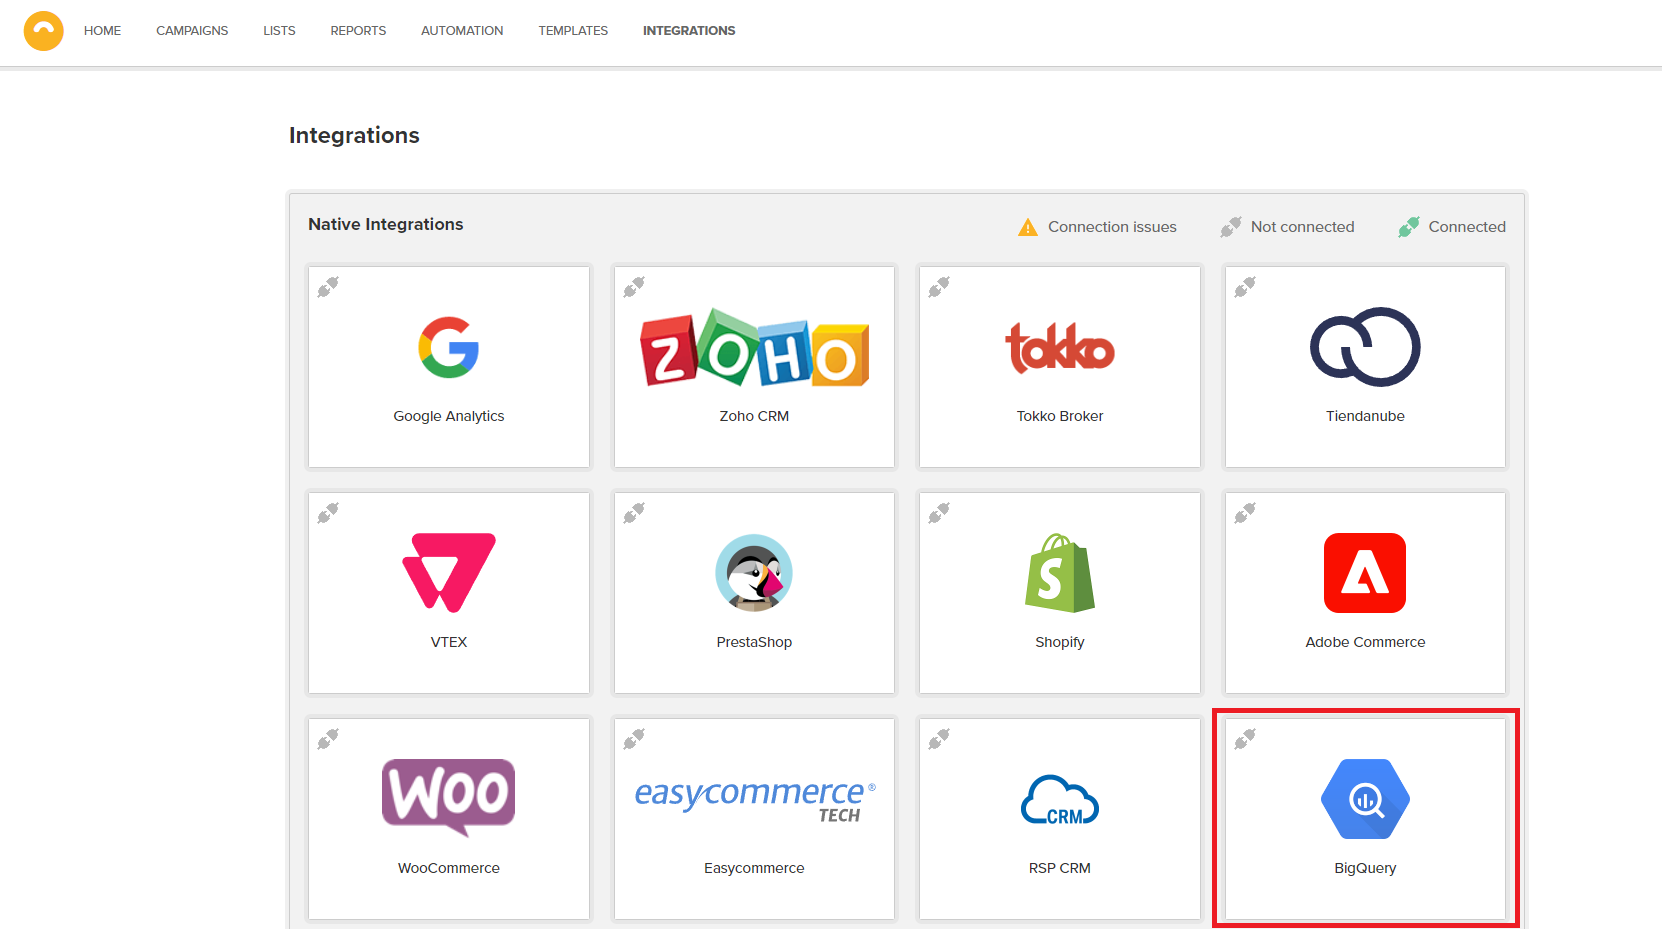Viewport: 1662px width, 929px height.
Task: Click the green Connected legend plug icon
Action: tap(1409, 227)
